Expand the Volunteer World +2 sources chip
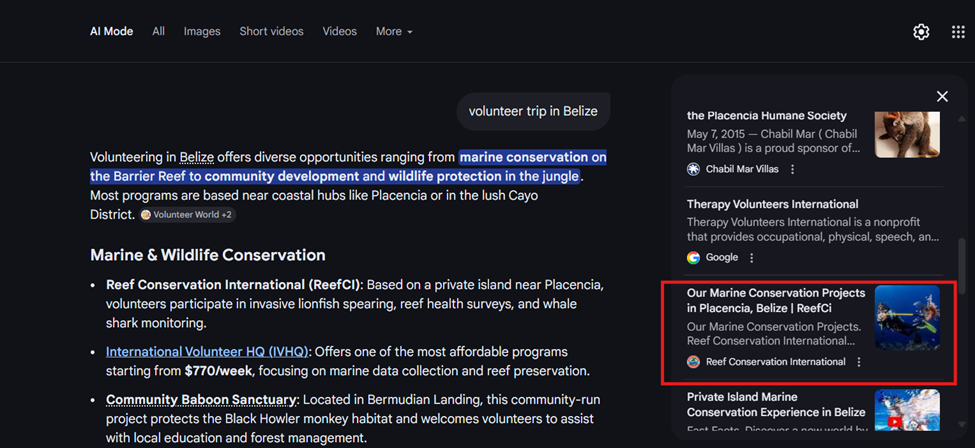 tap(187, 215)
